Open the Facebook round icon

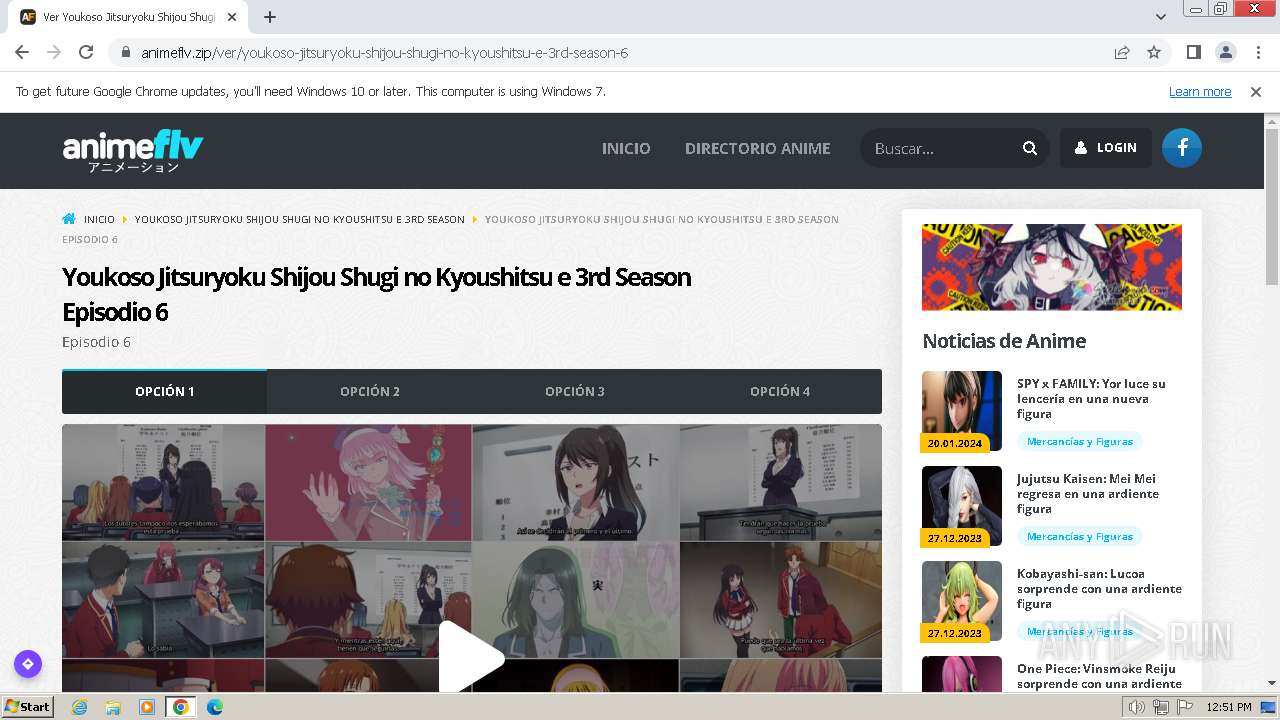pos(1182,148)
